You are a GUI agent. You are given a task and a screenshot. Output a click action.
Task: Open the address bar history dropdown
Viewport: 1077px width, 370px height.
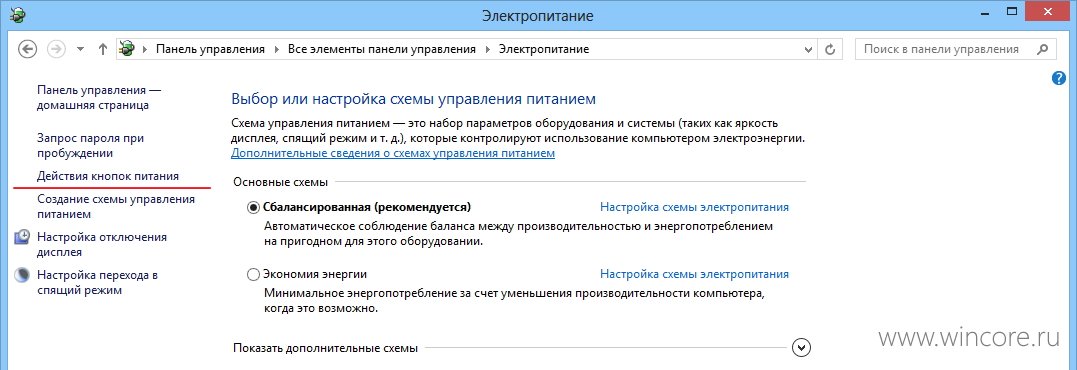(808, 49)
